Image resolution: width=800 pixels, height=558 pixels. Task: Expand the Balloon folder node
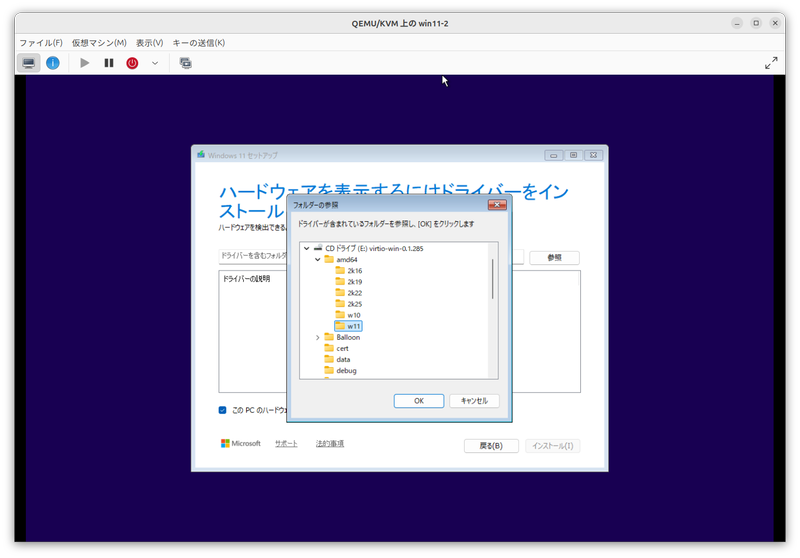point(317,338)
